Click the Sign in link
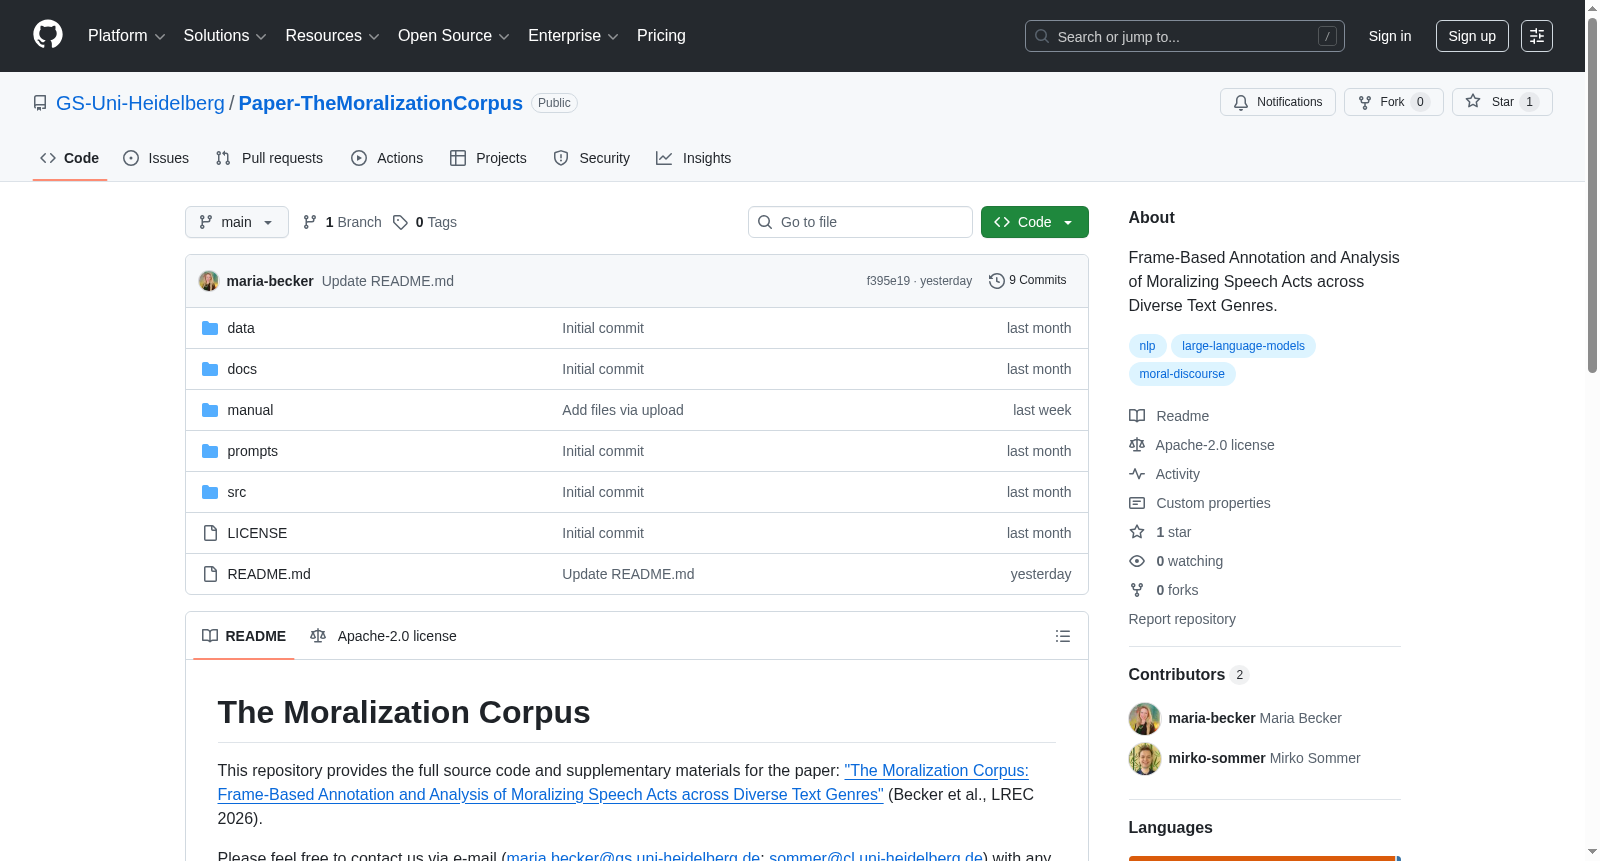 1390,36
